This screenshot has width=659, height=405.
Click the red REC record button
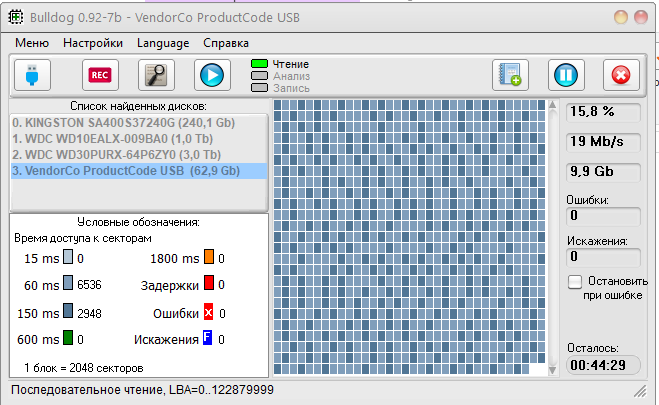click(x=100, y=75)
